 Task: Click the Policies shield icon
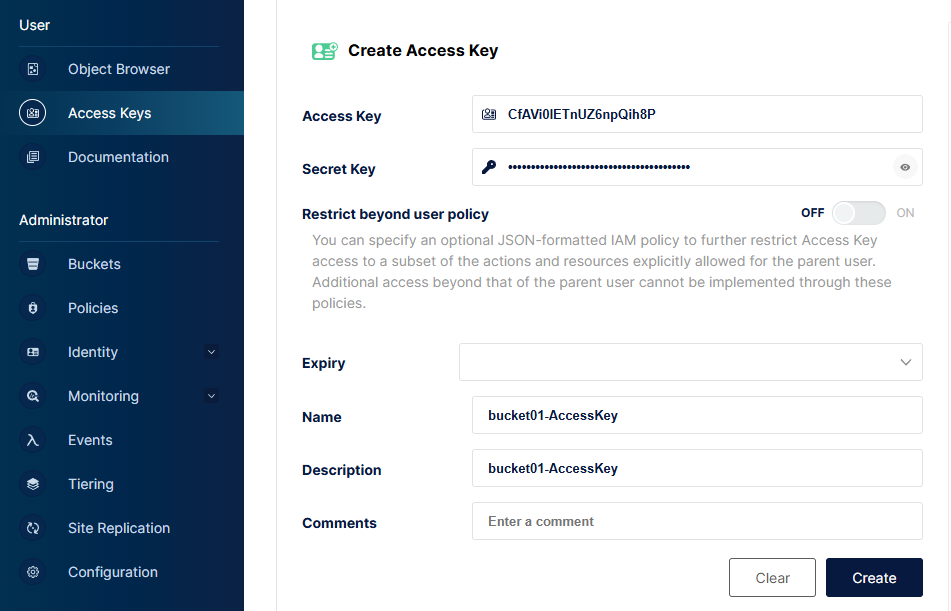pos(33,308)
